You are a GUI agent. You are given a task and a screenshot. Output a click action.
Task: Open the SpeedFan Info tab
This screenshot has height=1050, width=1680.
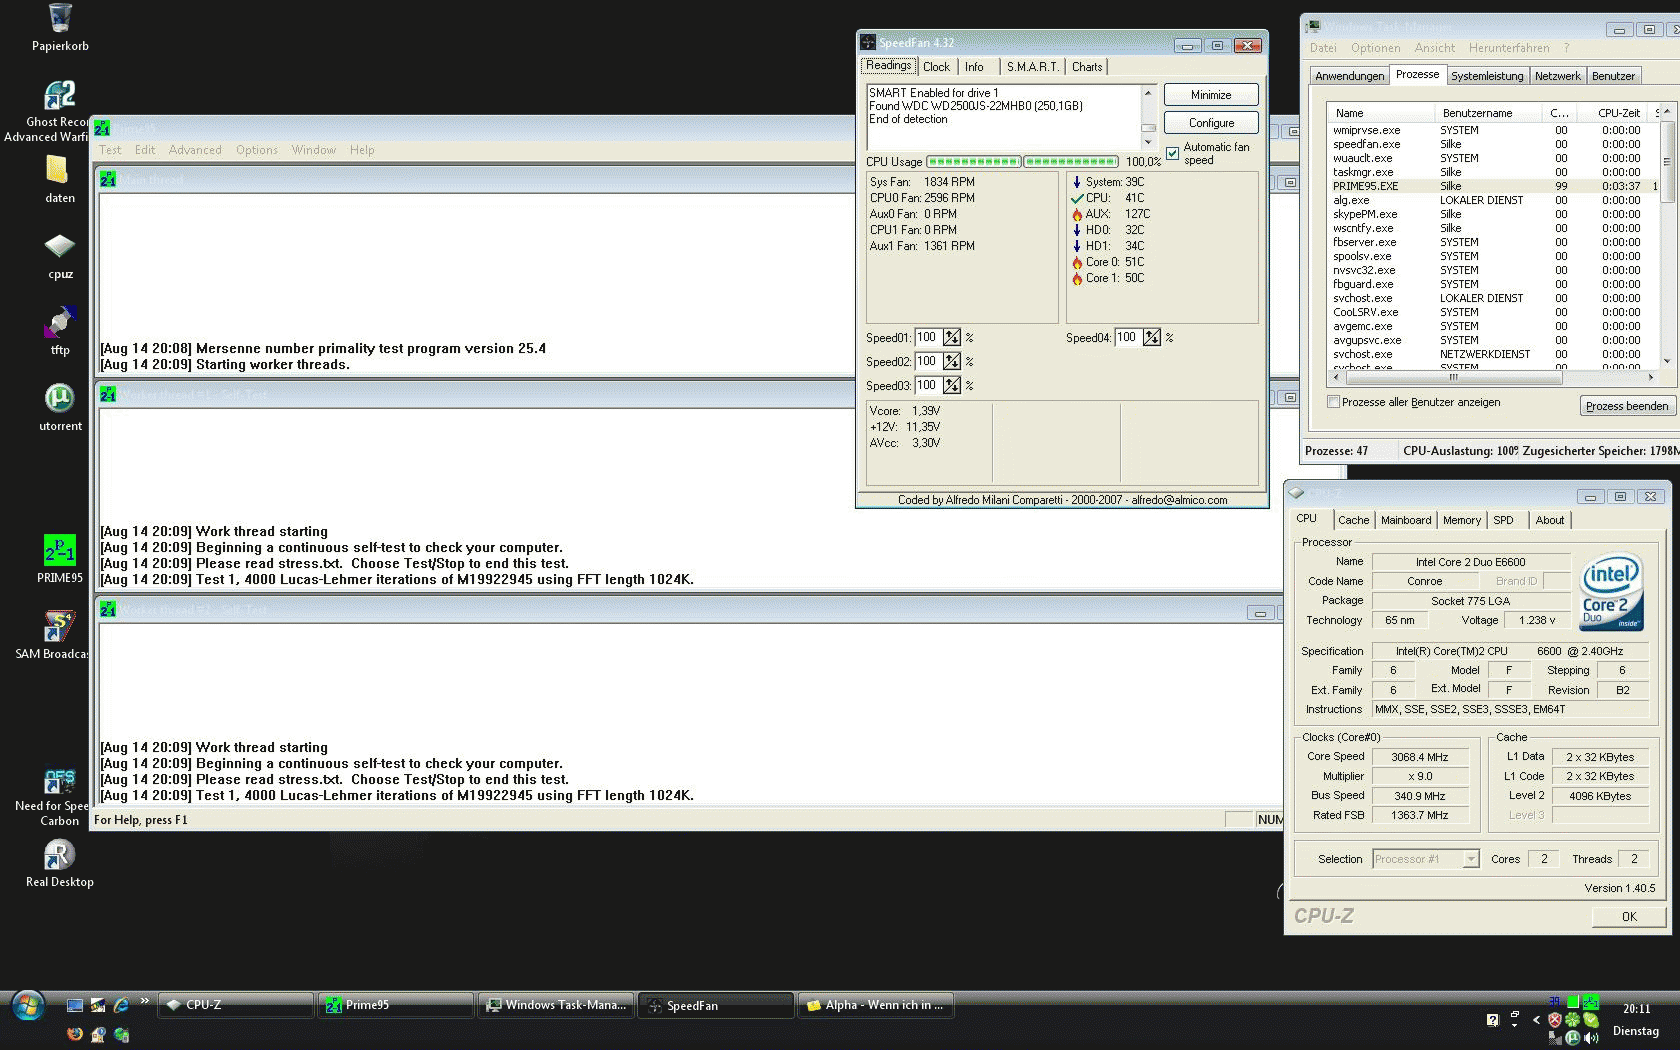click(x=974, y=67)
